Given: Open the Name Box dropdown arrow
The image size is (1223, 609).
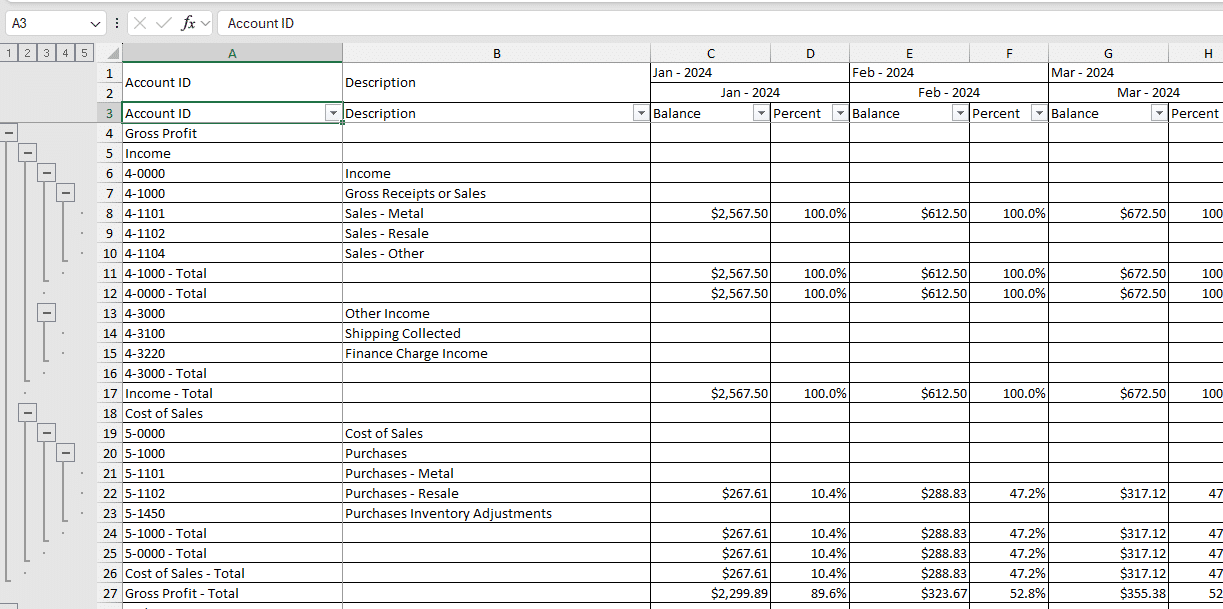Looking at the screenshot, I should tap(96, 23).
